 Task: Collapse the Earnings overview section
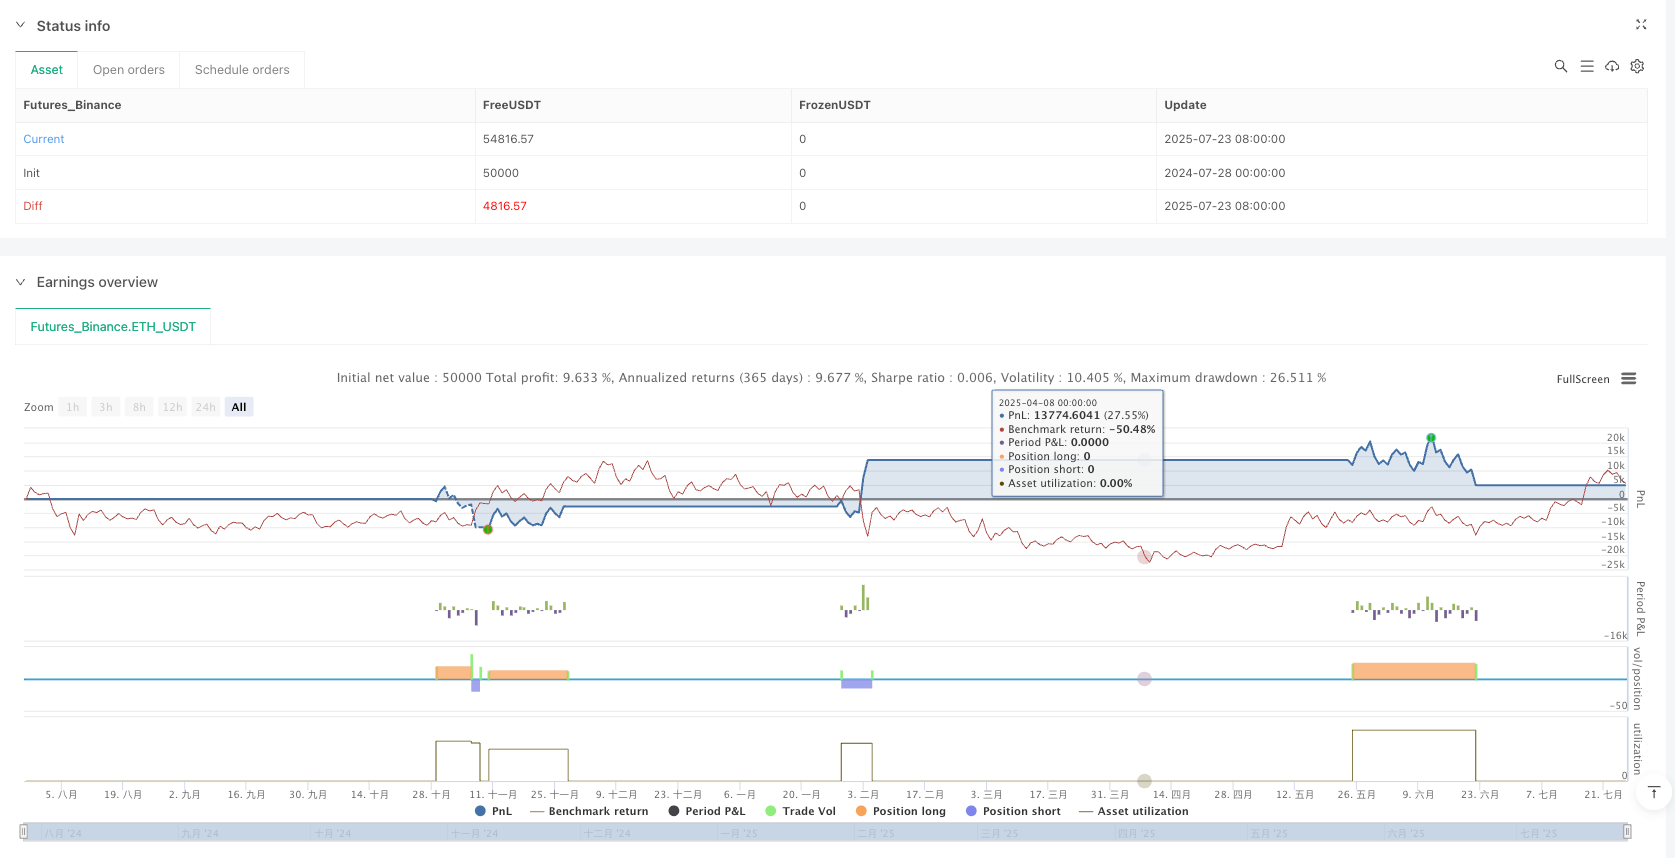pos(20,282)
